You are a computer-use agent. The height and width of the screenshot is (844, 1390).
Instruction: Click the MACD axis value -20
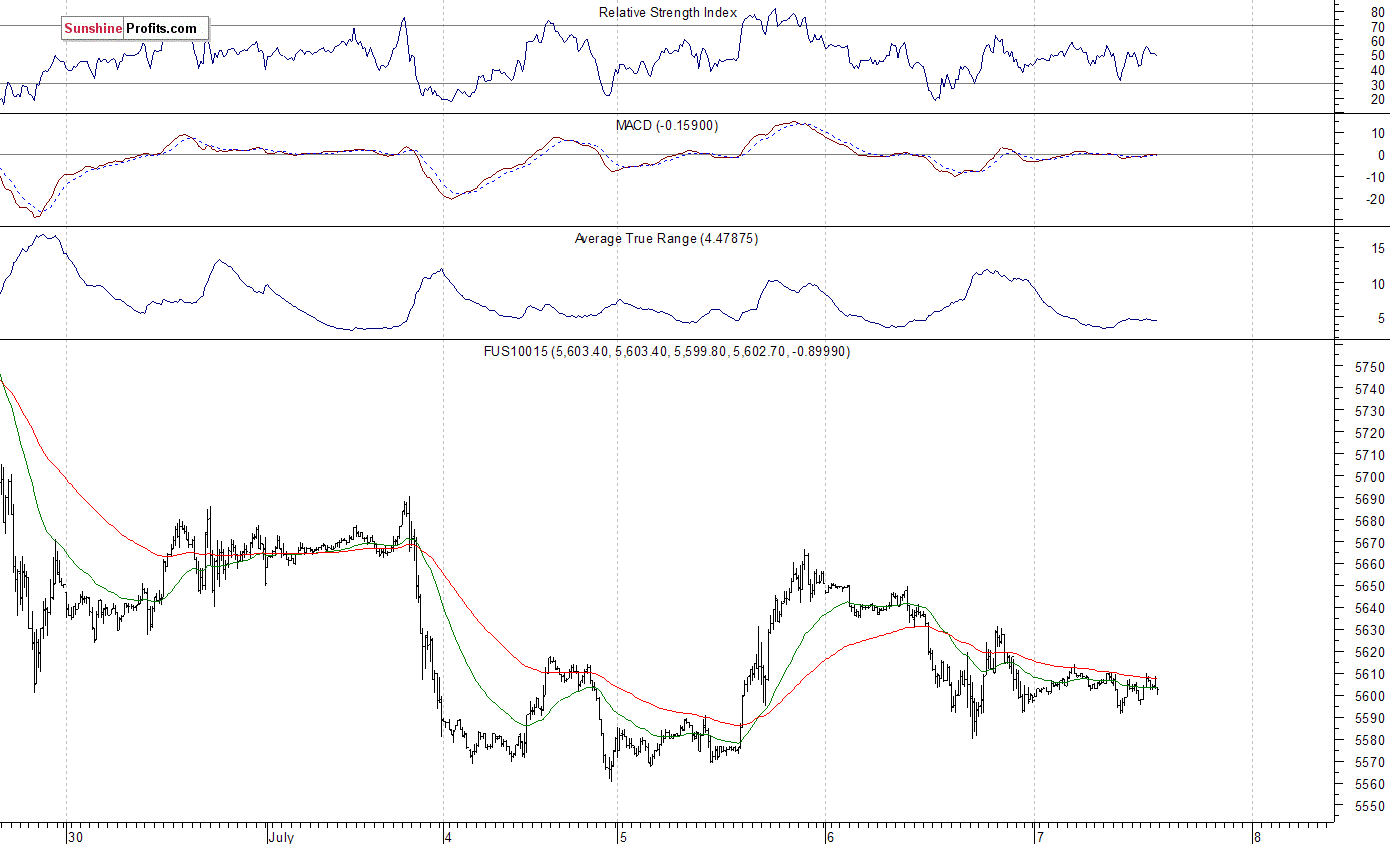pos(1376,199)
